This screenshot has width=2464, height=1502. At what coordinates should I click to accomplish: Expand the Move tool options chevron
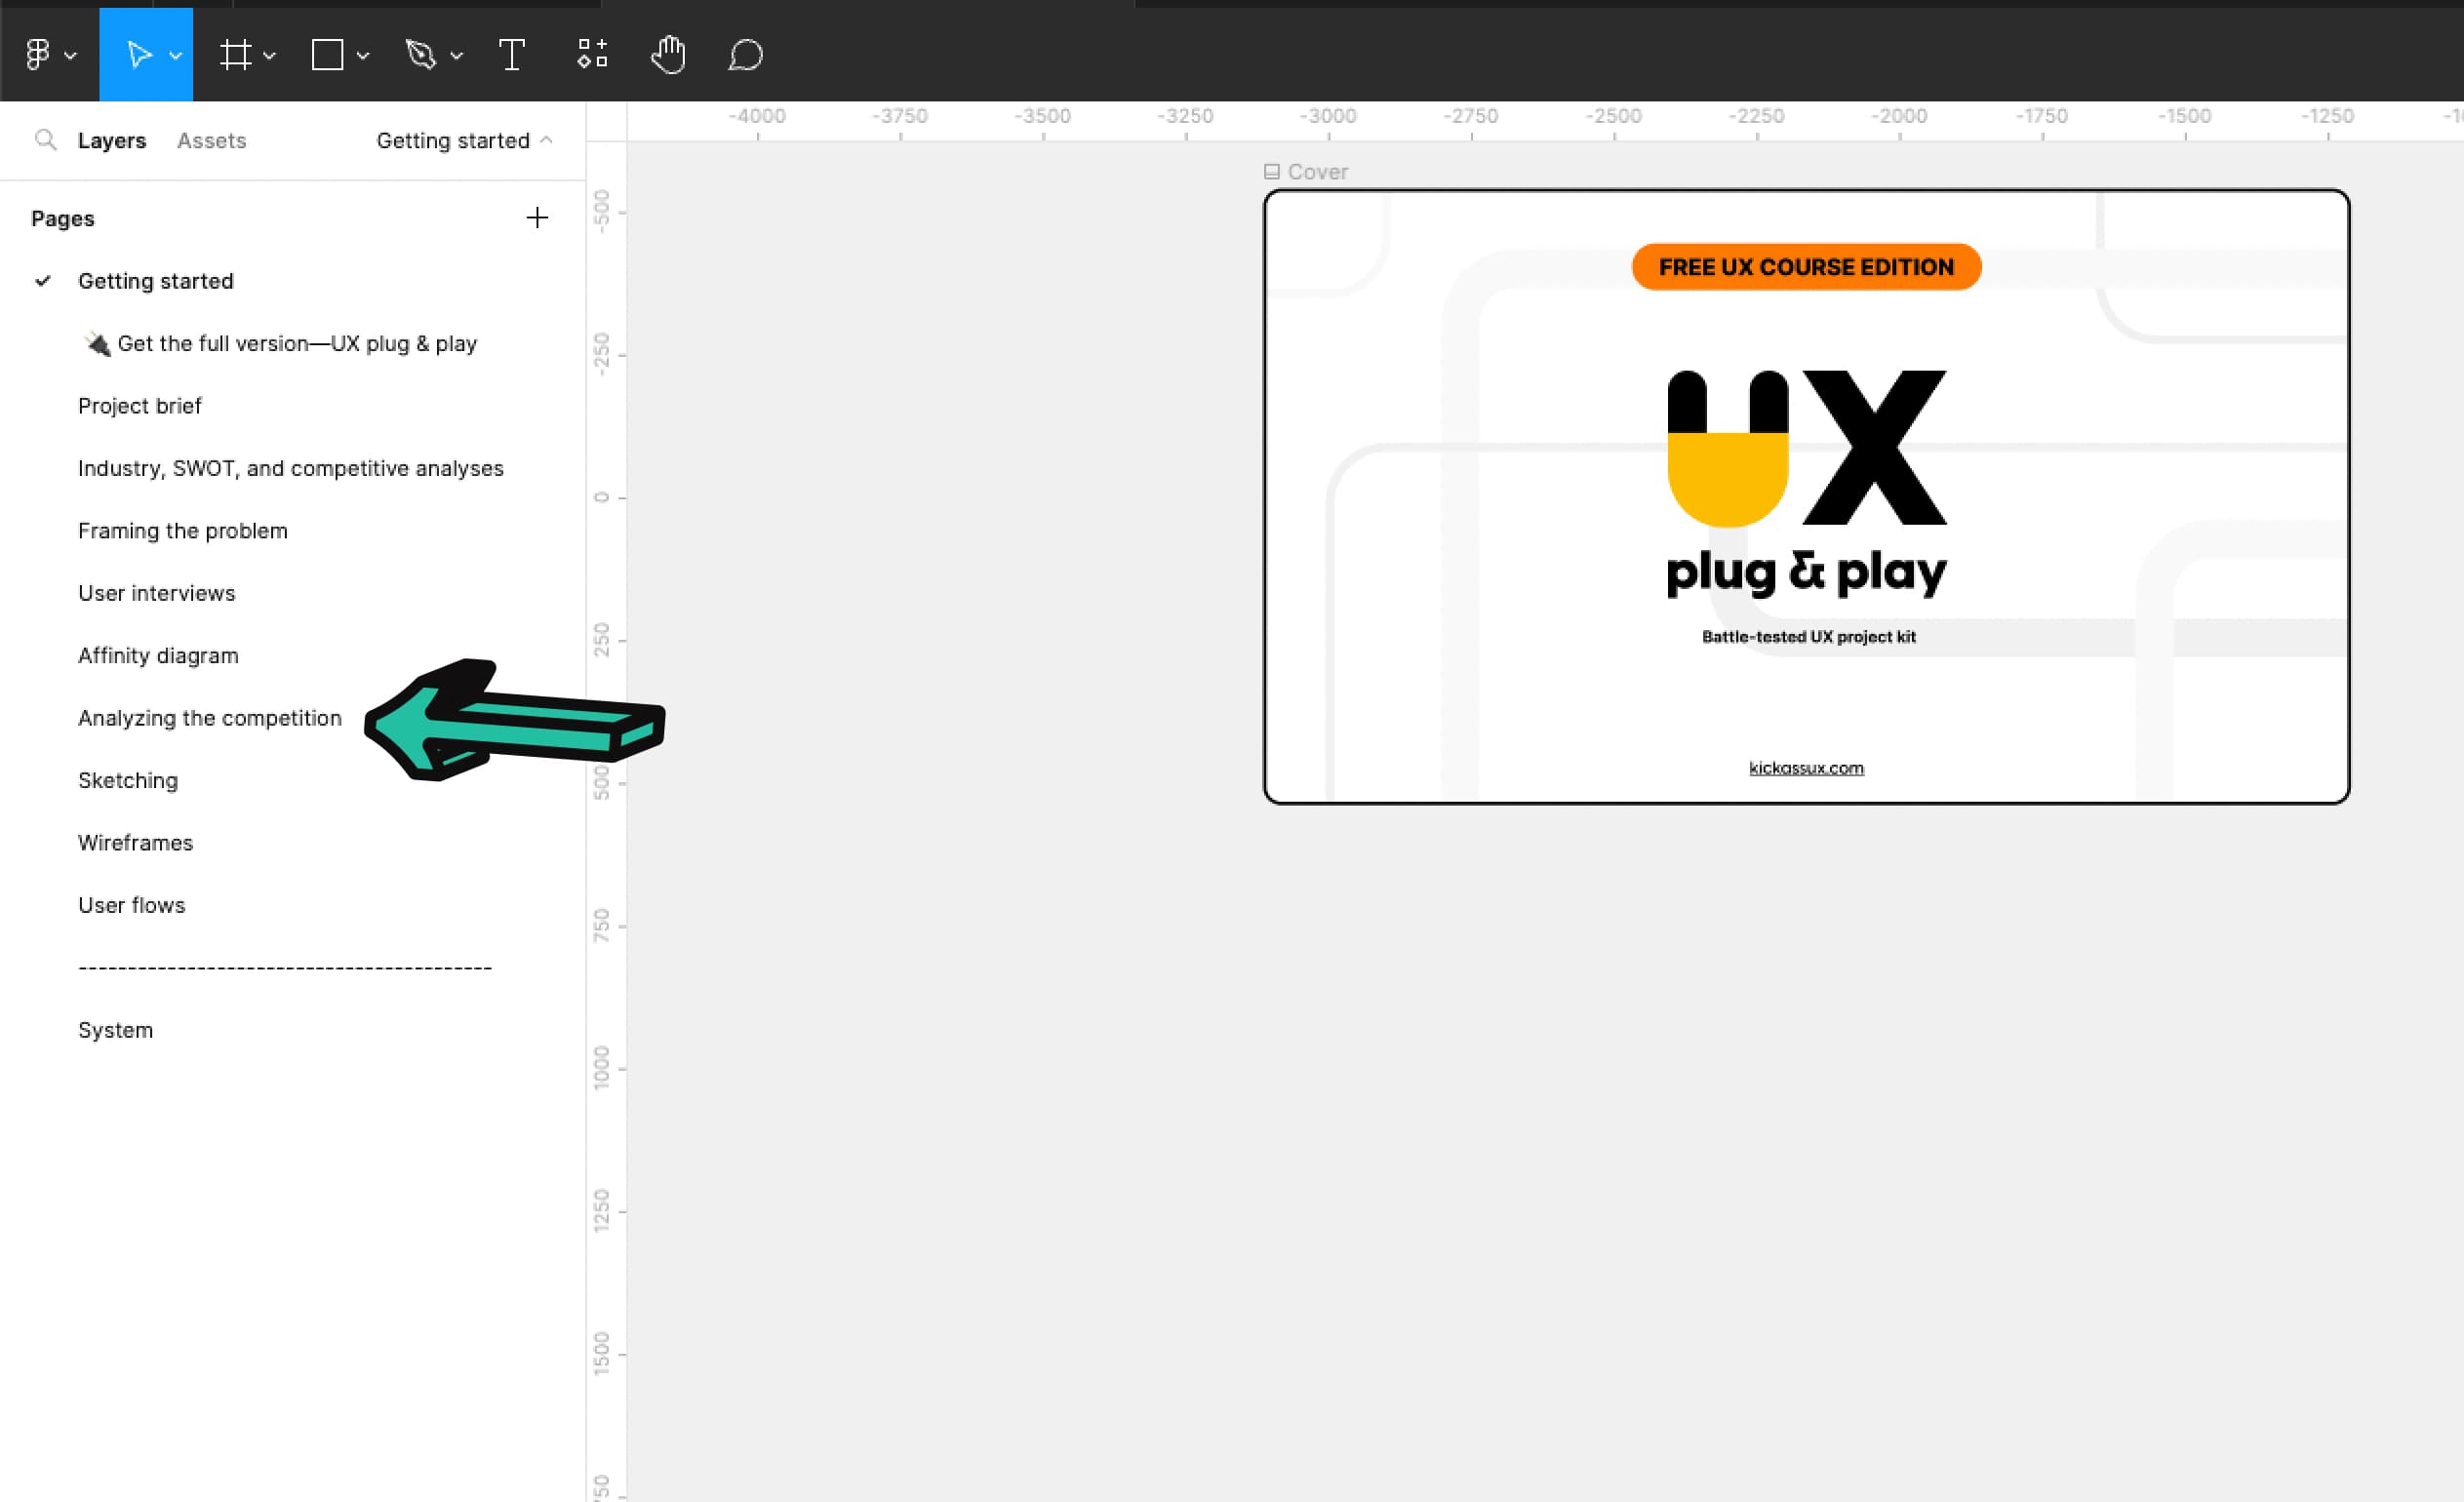point(175,56)
